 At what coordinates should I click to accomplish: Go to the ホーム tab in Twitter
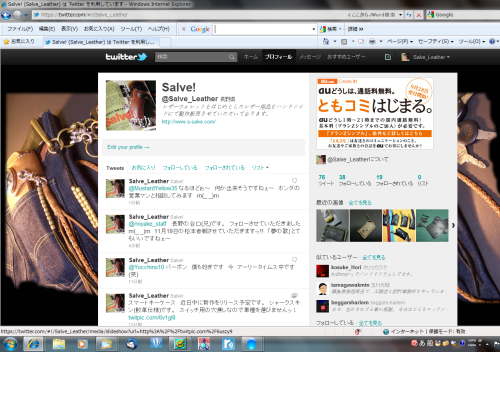coord(251,57)
